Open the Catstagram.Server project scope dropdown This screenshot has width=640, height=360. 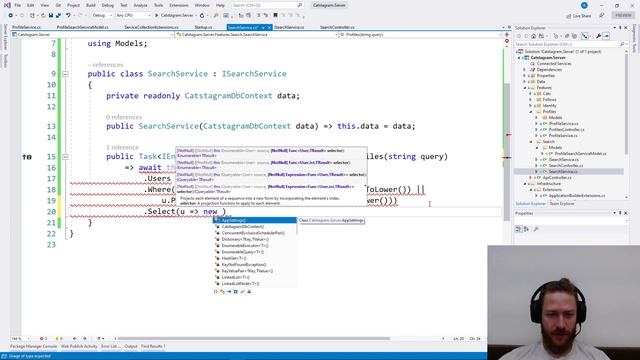point(93,35)
